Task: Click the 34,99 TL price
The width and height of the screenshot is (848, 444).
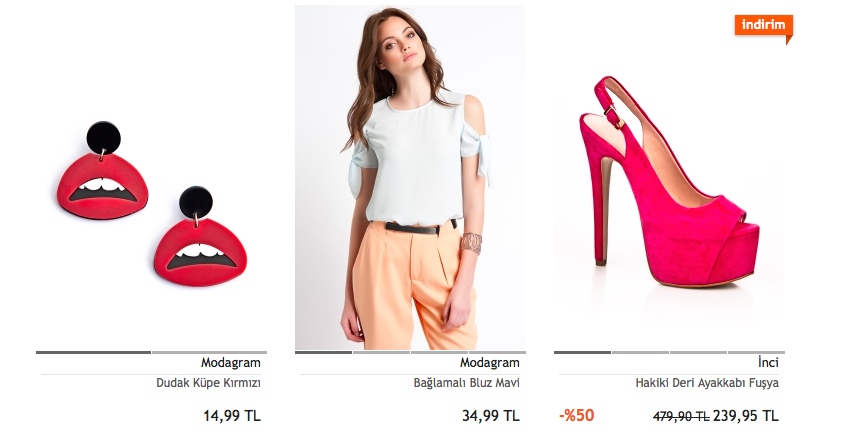Action: [491, 416]
